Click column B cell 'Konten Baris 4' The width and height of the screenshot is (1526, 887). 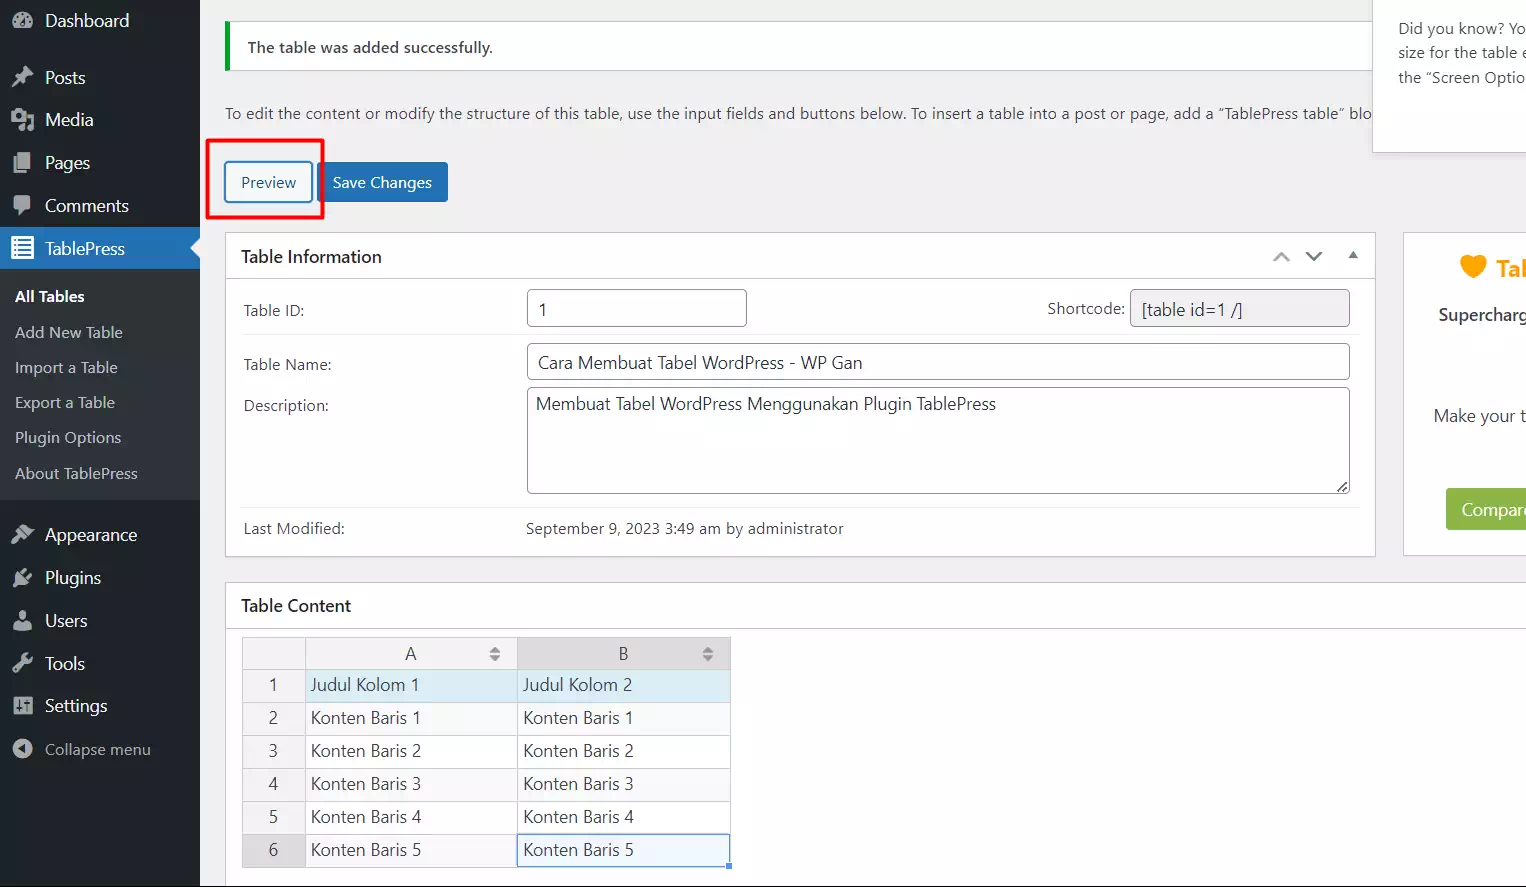624,817
